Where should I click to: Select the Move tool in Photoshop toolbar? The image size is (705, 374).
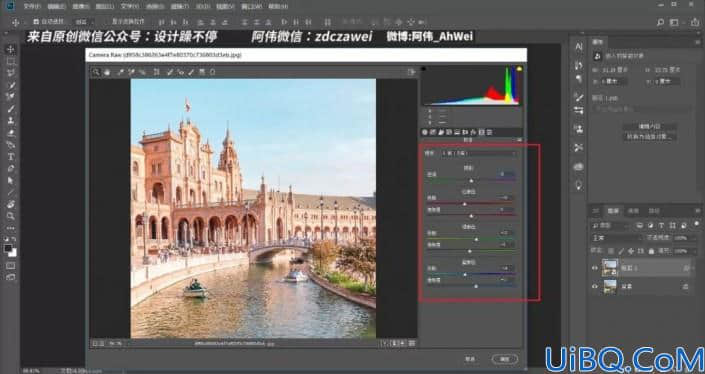[11, 49]
